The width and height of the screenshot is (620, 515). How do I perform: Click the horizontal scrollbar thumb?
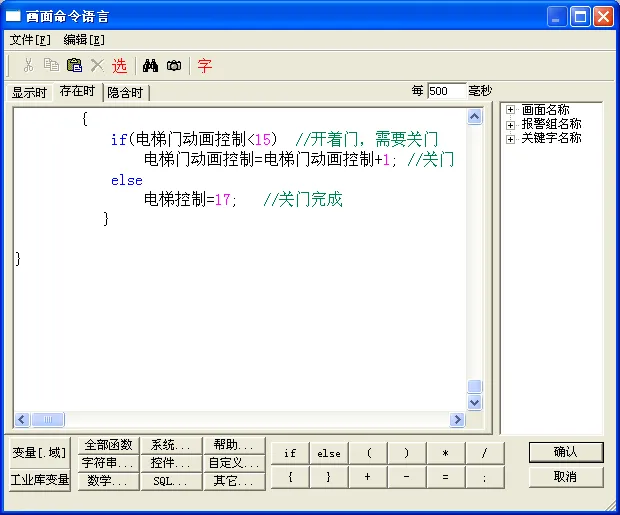click(47, 419)
